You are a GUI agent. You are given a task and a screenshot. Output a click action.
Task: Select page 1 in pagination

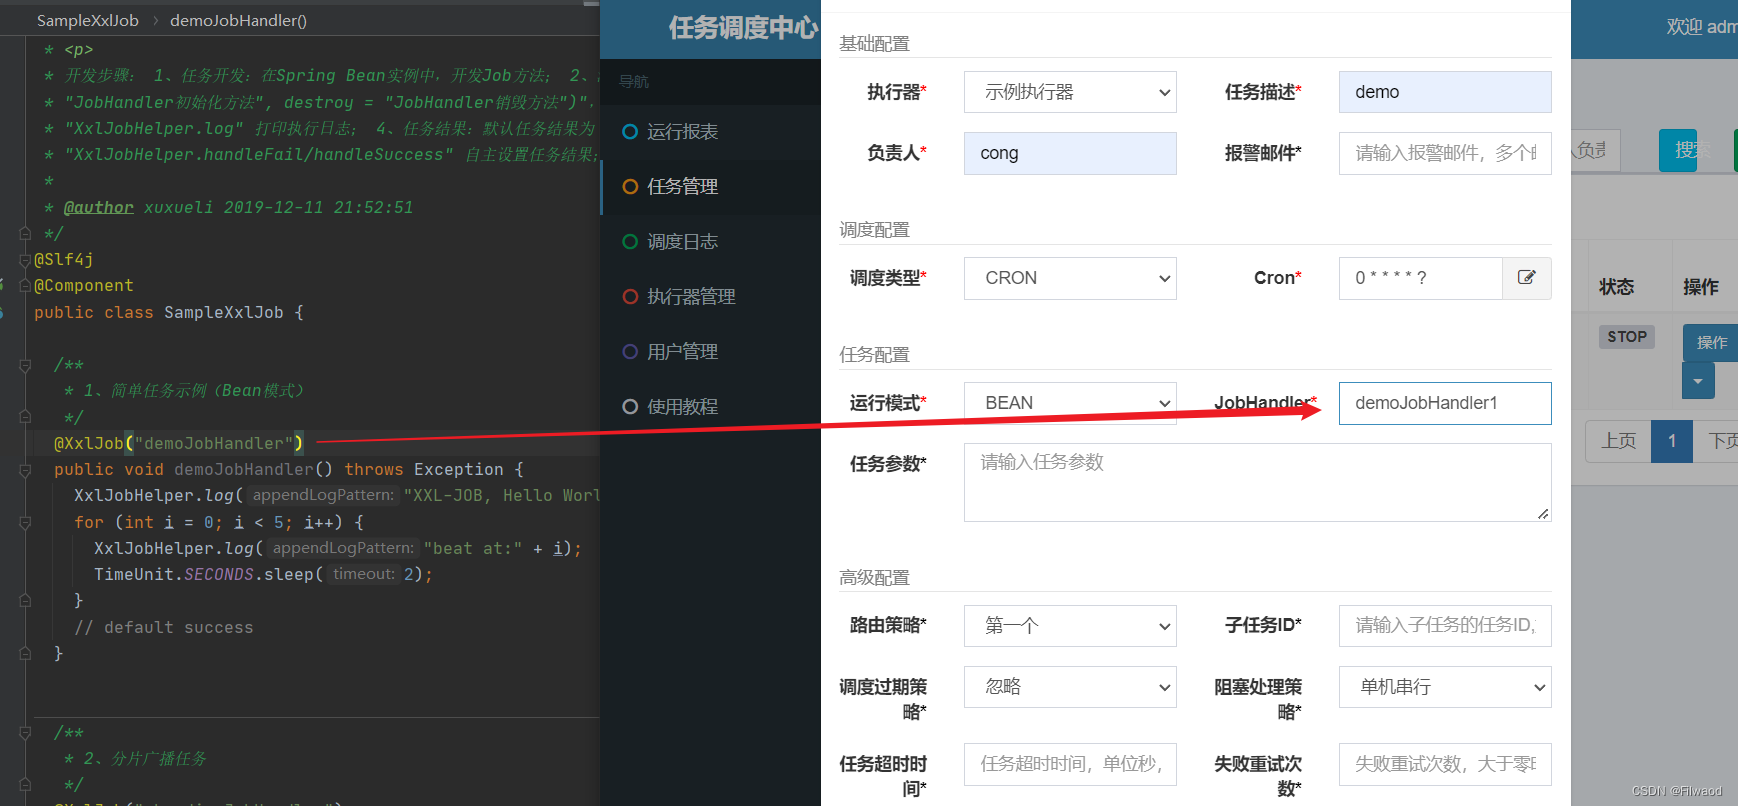coord(1671,441)
